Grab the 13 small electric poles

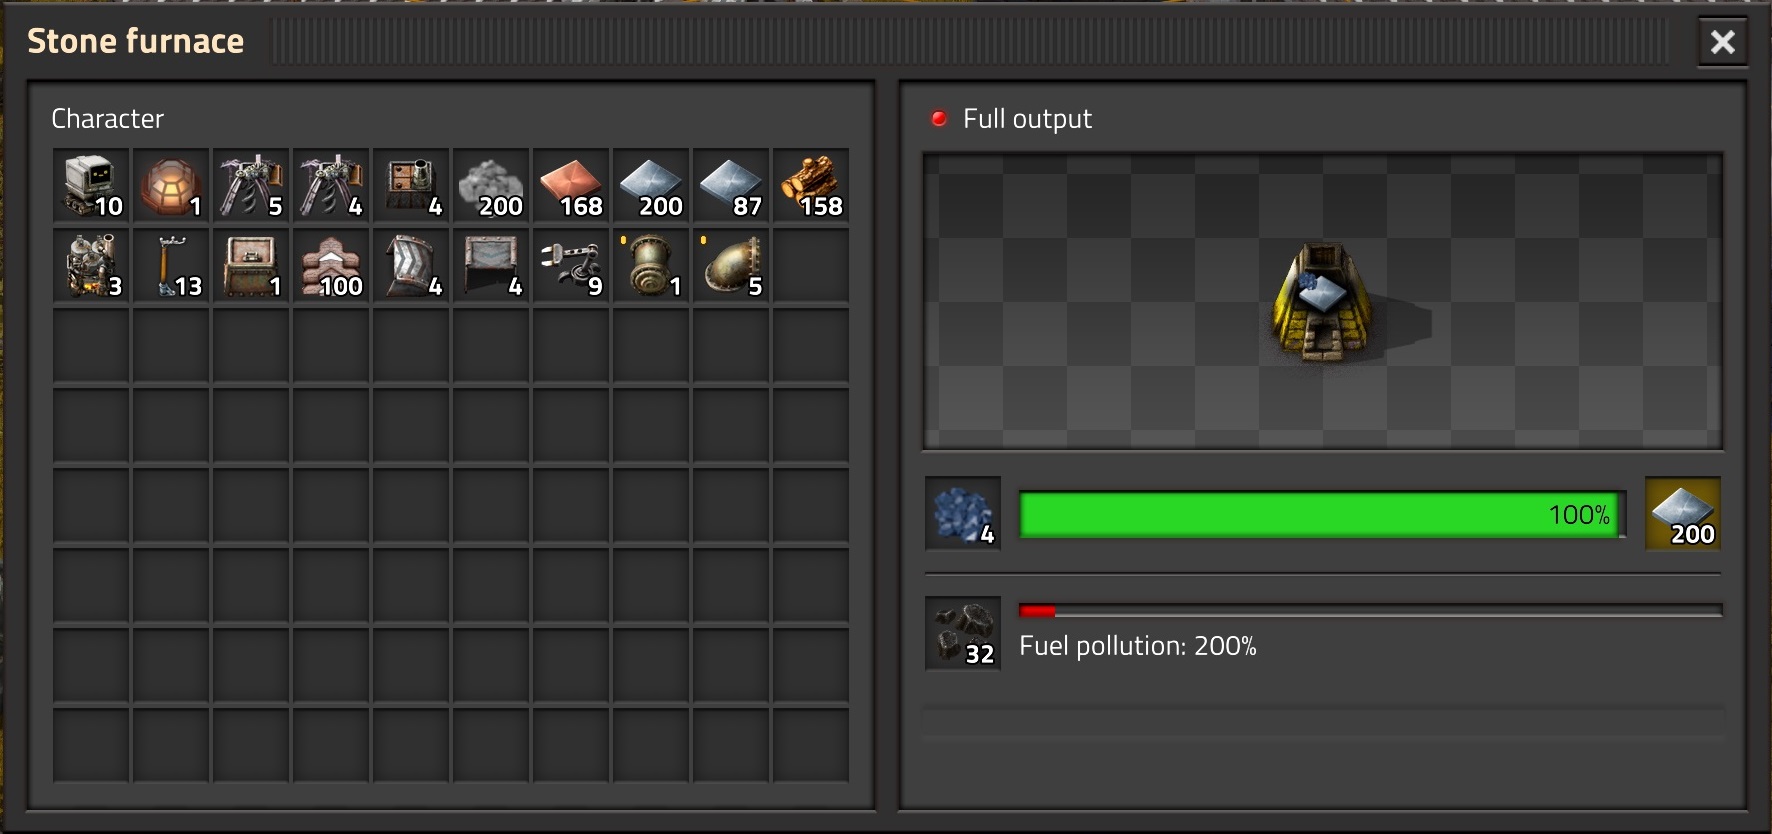[171, 266]
